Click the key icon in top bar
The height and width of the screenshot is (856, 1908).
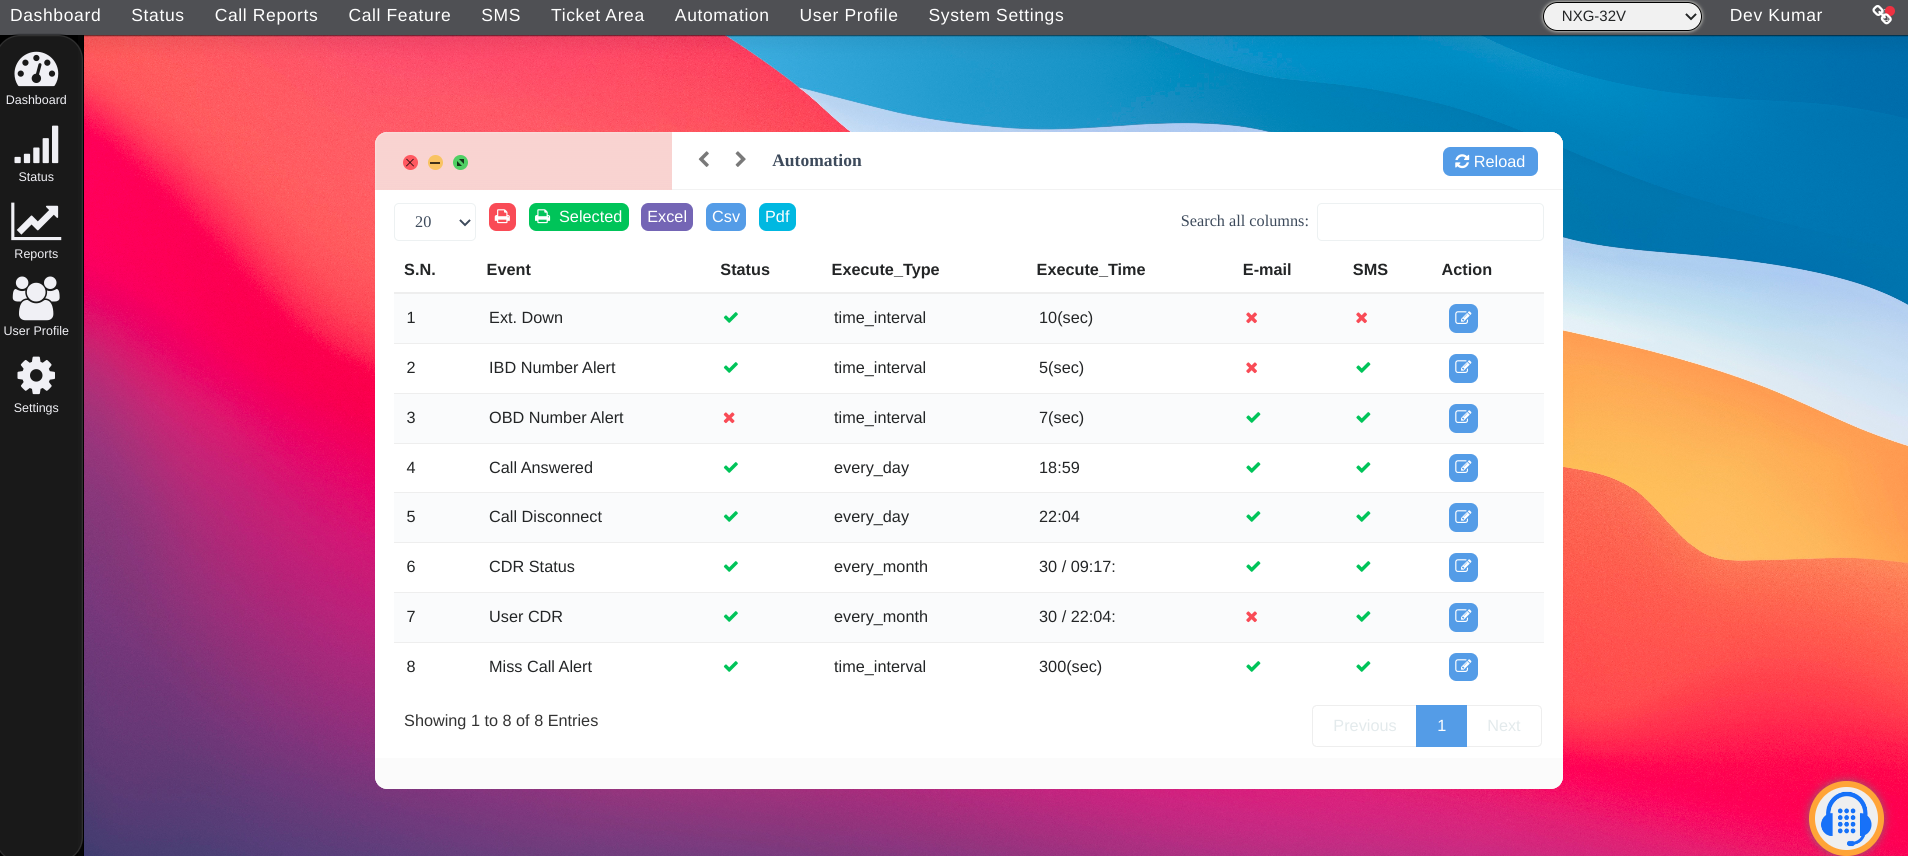tap(1882, 15)
